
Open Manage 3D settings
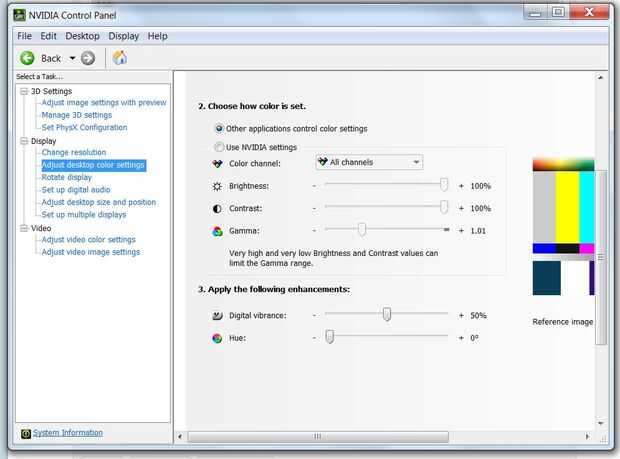77,115
